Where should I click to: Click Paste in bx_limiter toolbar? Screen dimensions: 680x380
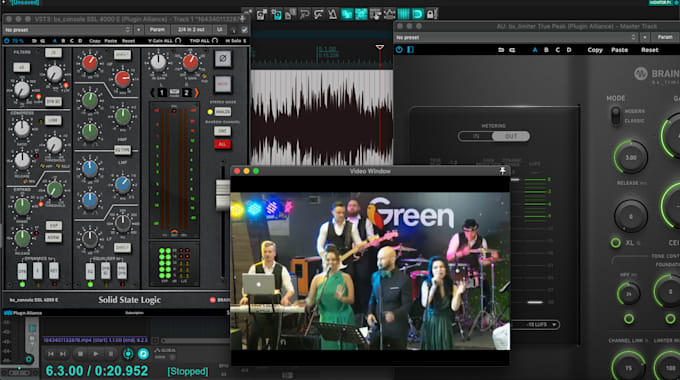point(619,50)
